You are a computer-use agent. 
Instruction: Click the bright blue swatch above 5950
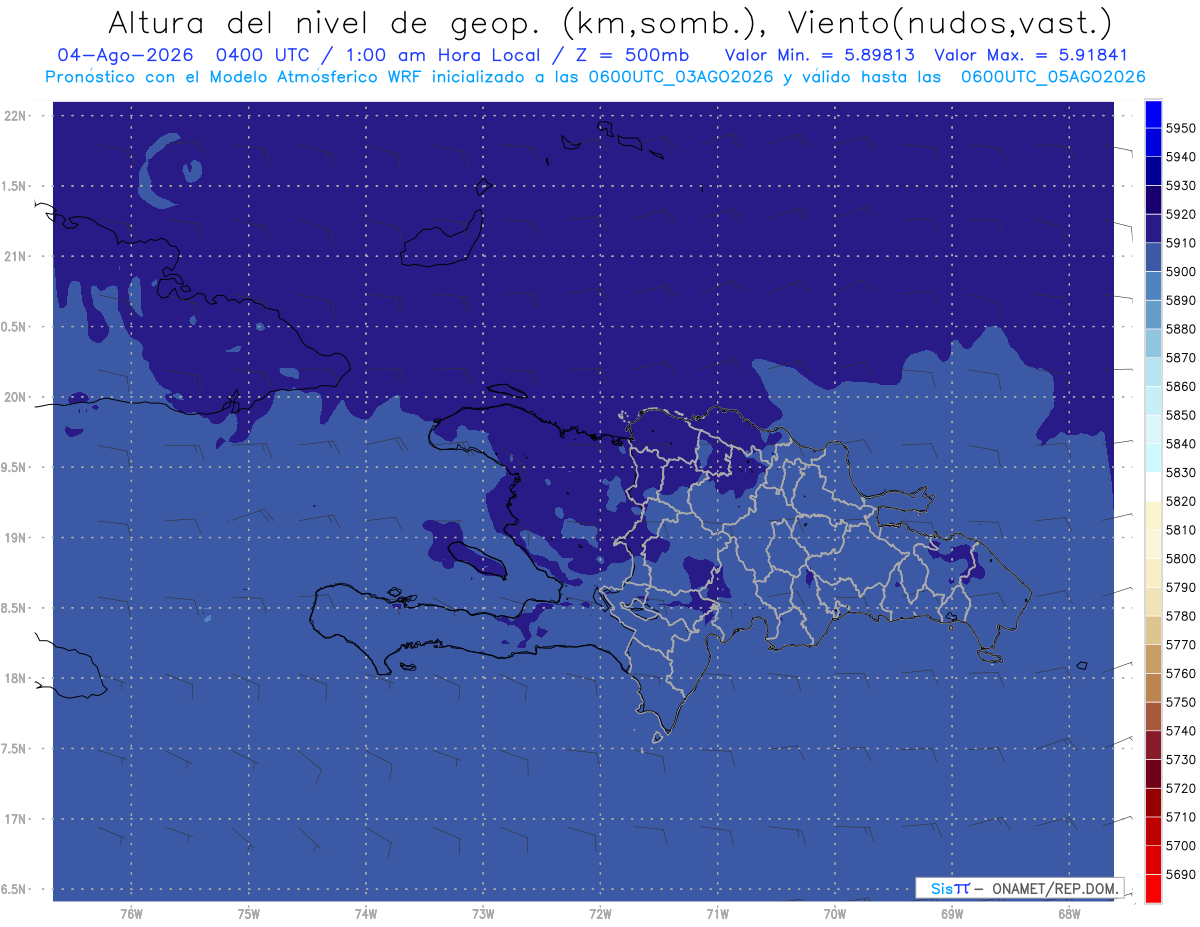1152,114
